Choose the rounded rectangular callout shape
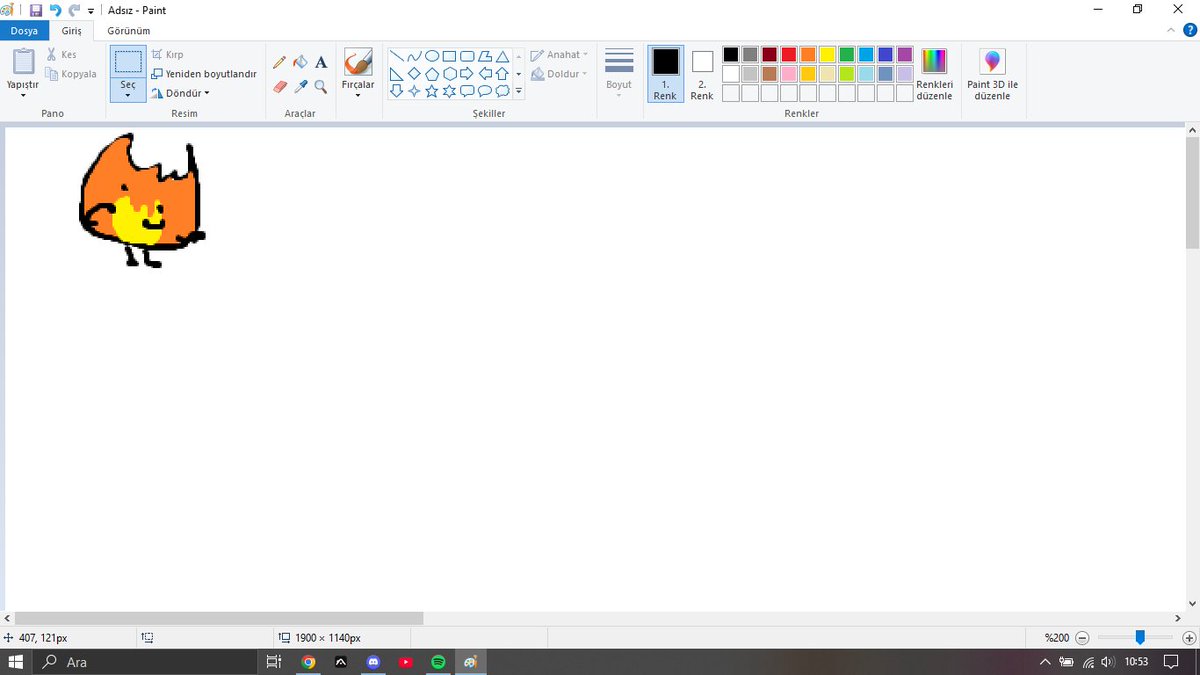The image size is (1200, 675). pos(467,91)
